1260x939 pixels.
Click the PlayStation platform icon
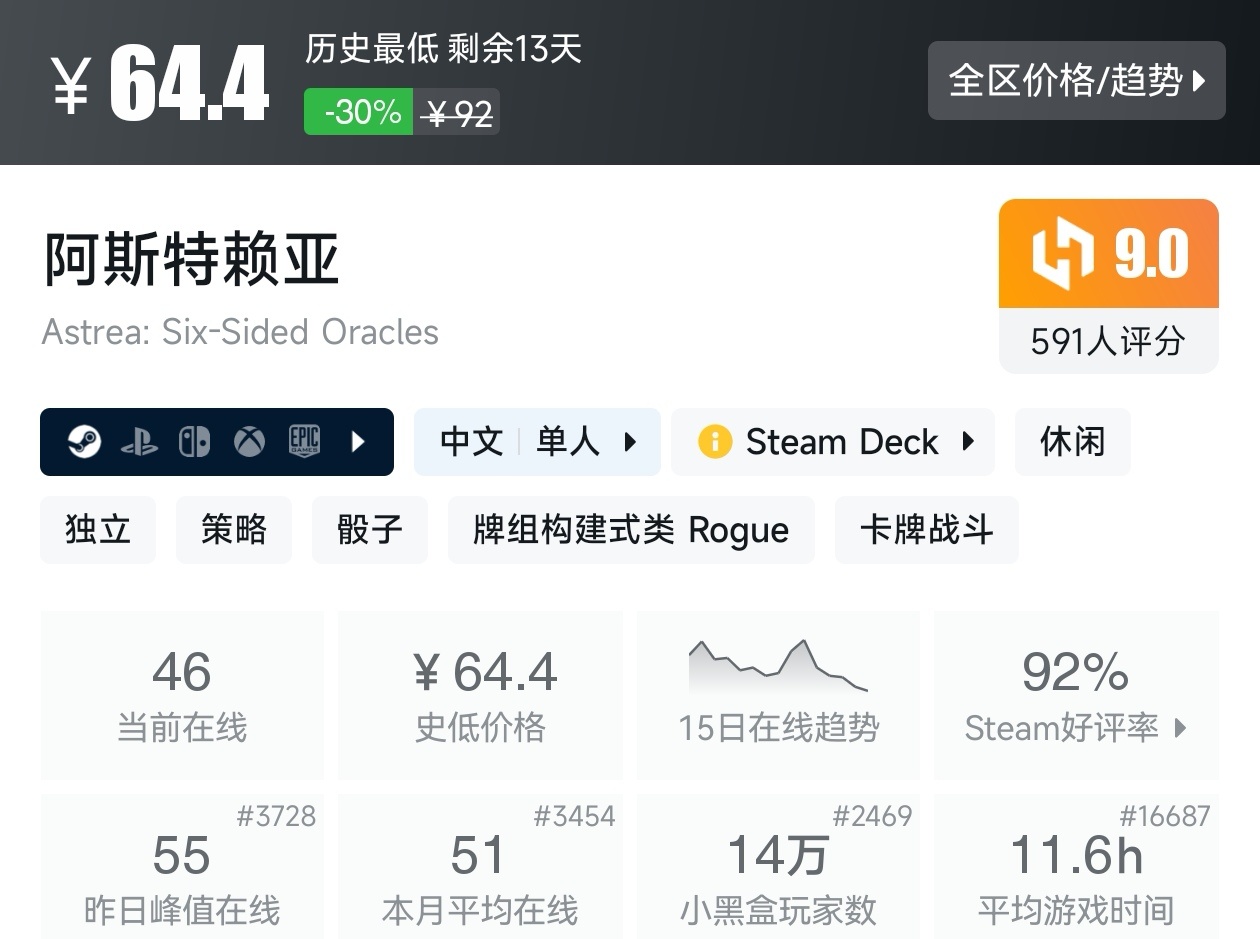139,441
